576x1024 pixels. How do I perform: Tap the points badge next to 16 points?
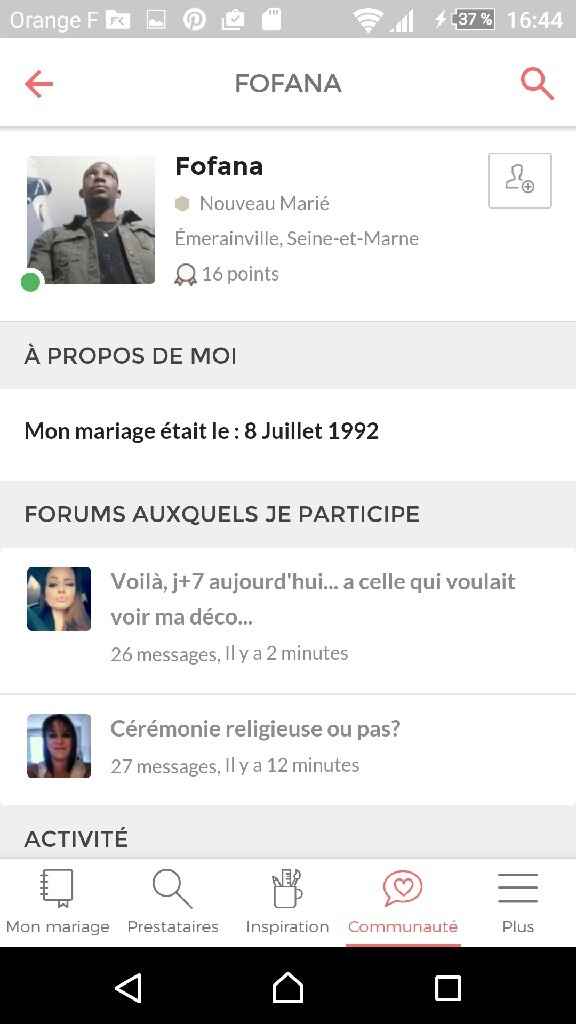[186, 273]
